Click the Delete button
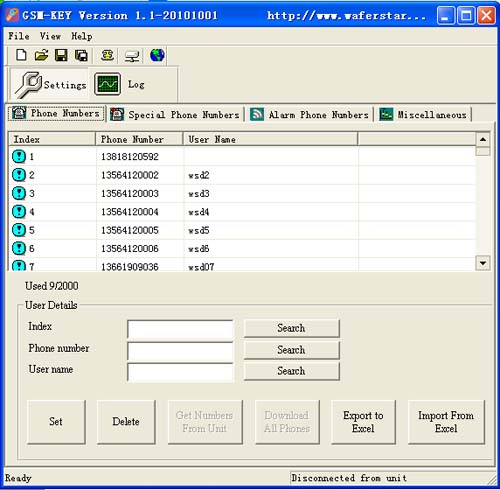 126,422
